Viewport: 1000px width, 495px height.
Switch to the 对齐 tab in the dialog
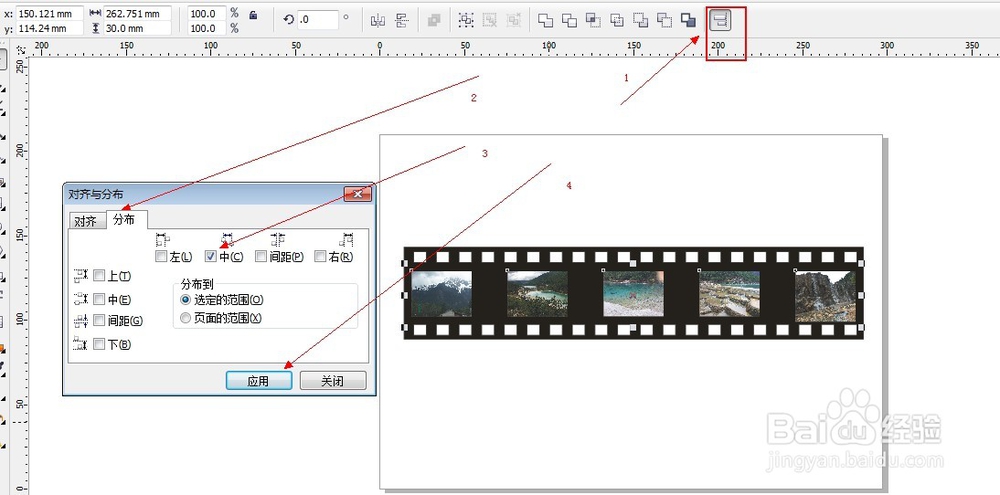pyautogui.click(x=86, y=221)
